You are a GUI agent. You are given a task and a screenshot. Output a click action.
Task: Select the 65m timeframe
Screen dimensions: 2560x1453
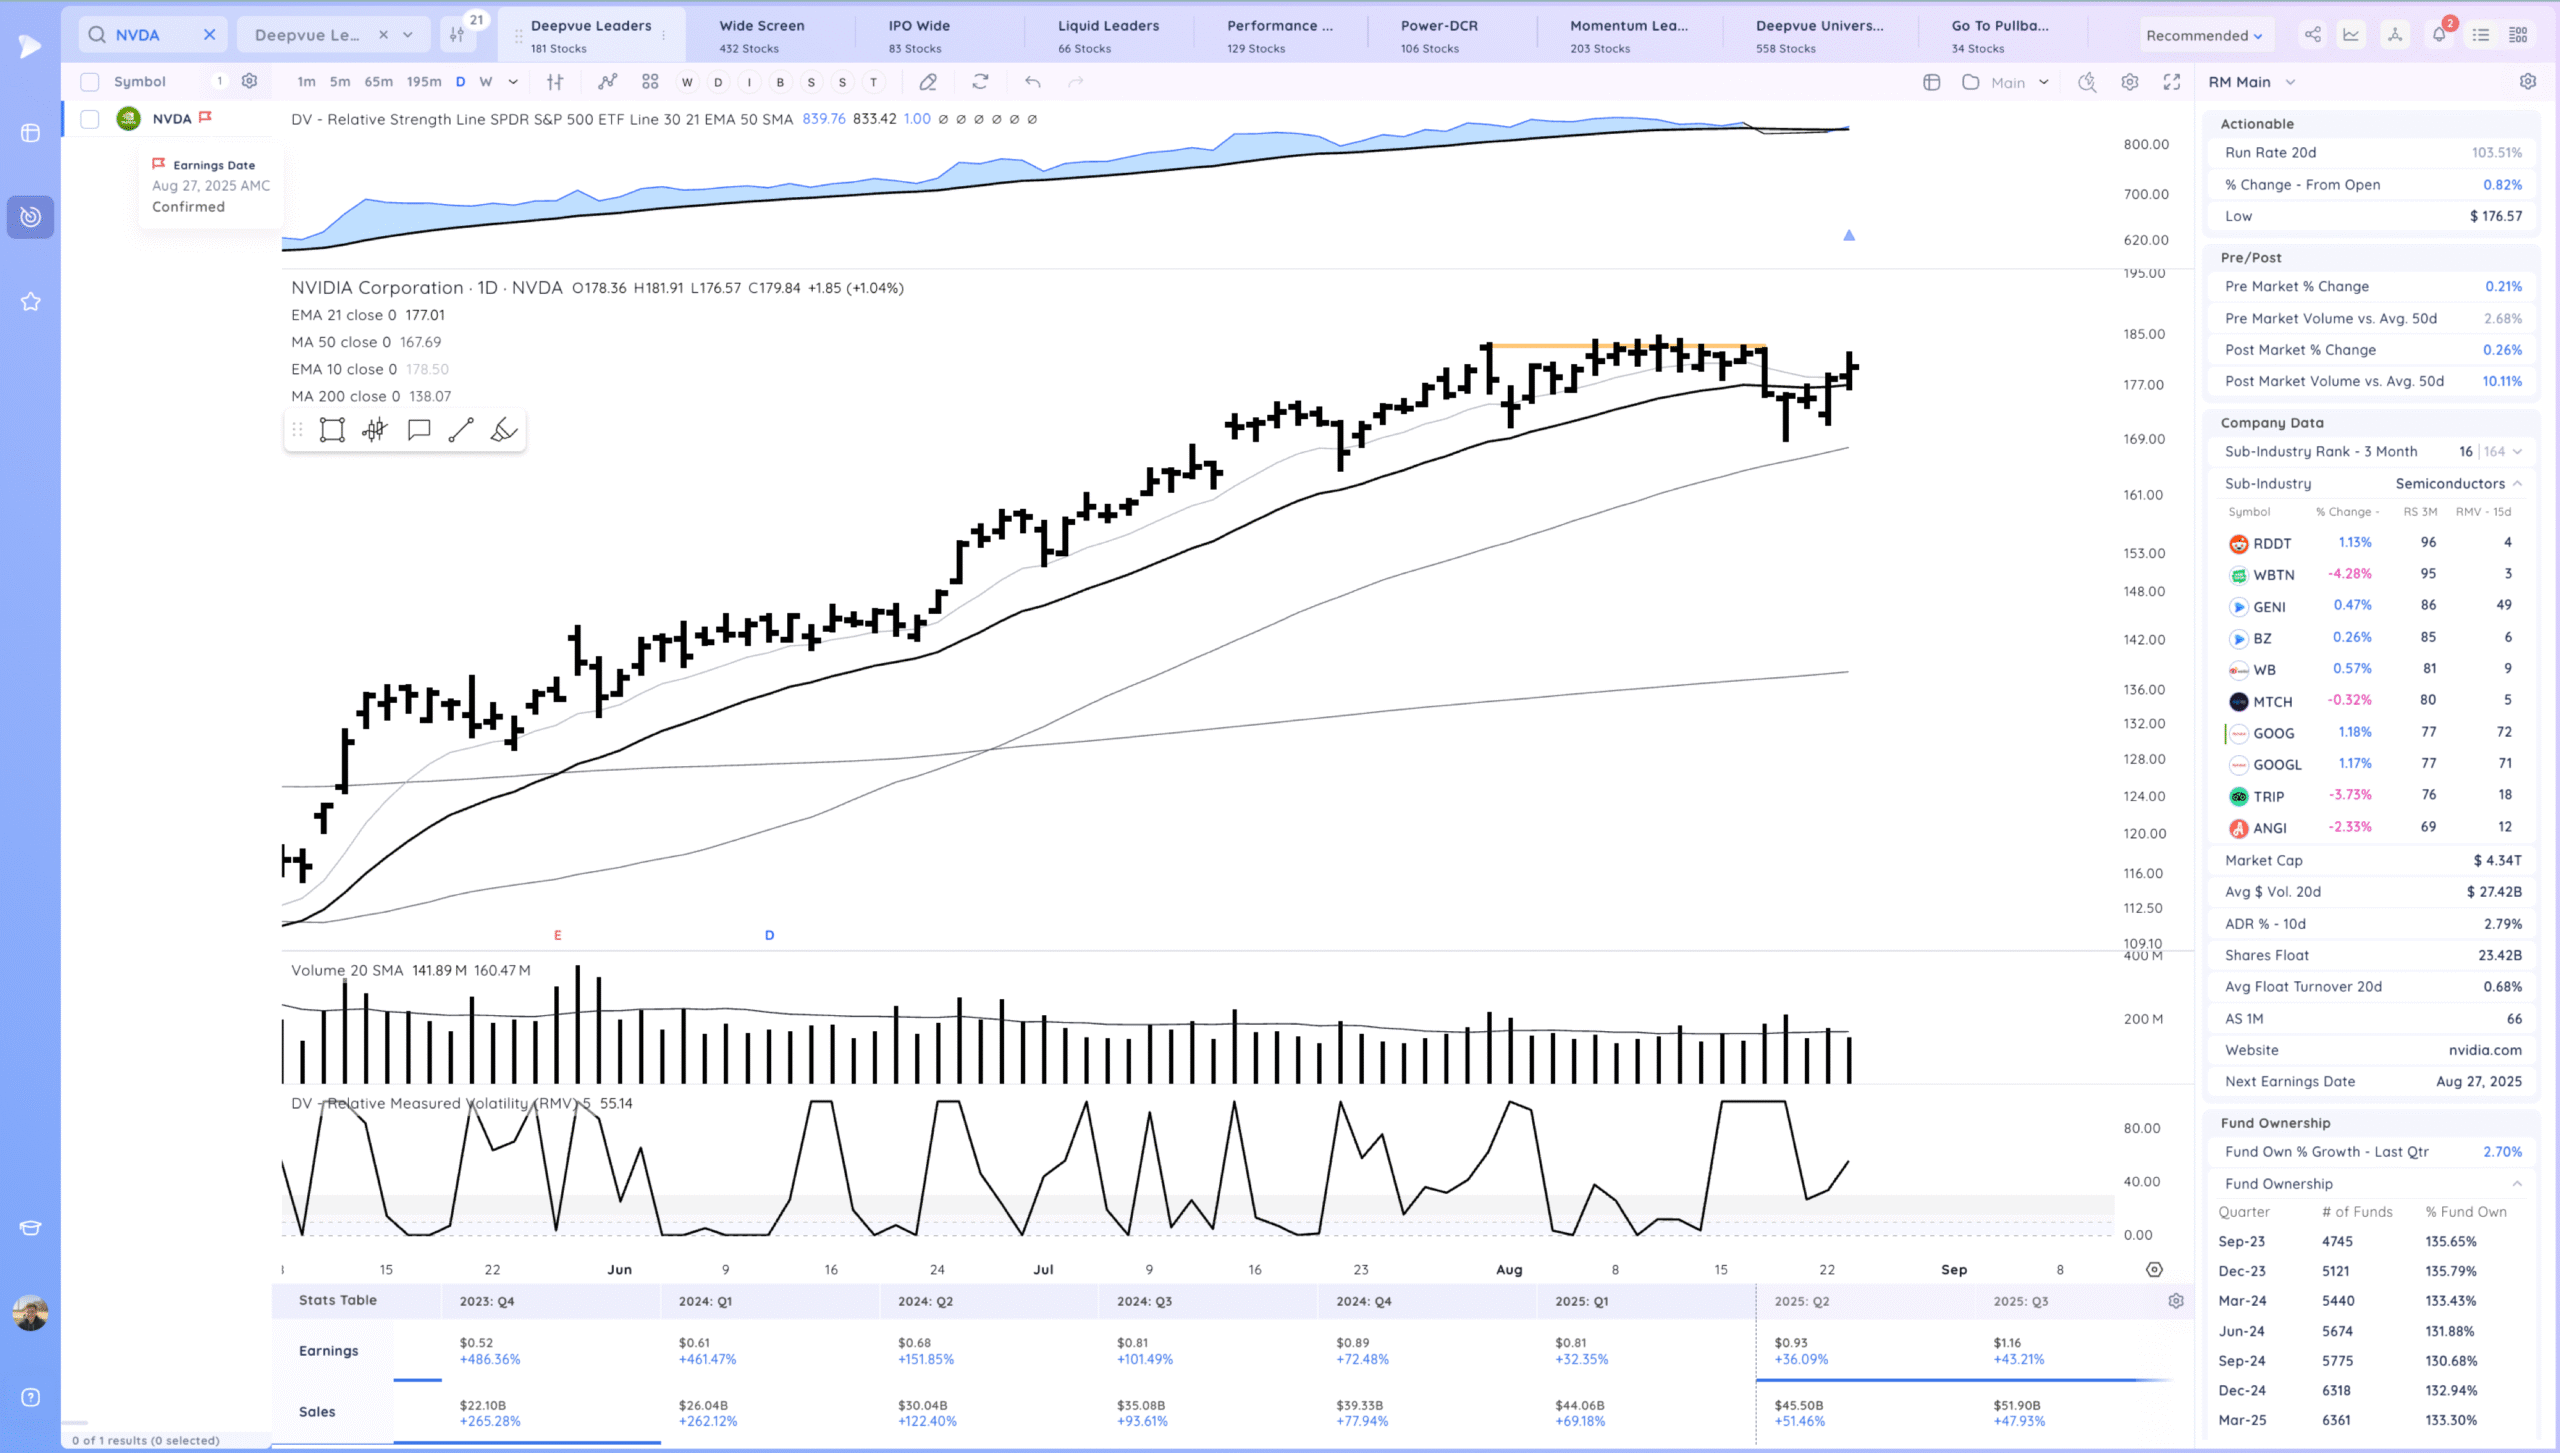pyautogui.click(x=378, y=82)
